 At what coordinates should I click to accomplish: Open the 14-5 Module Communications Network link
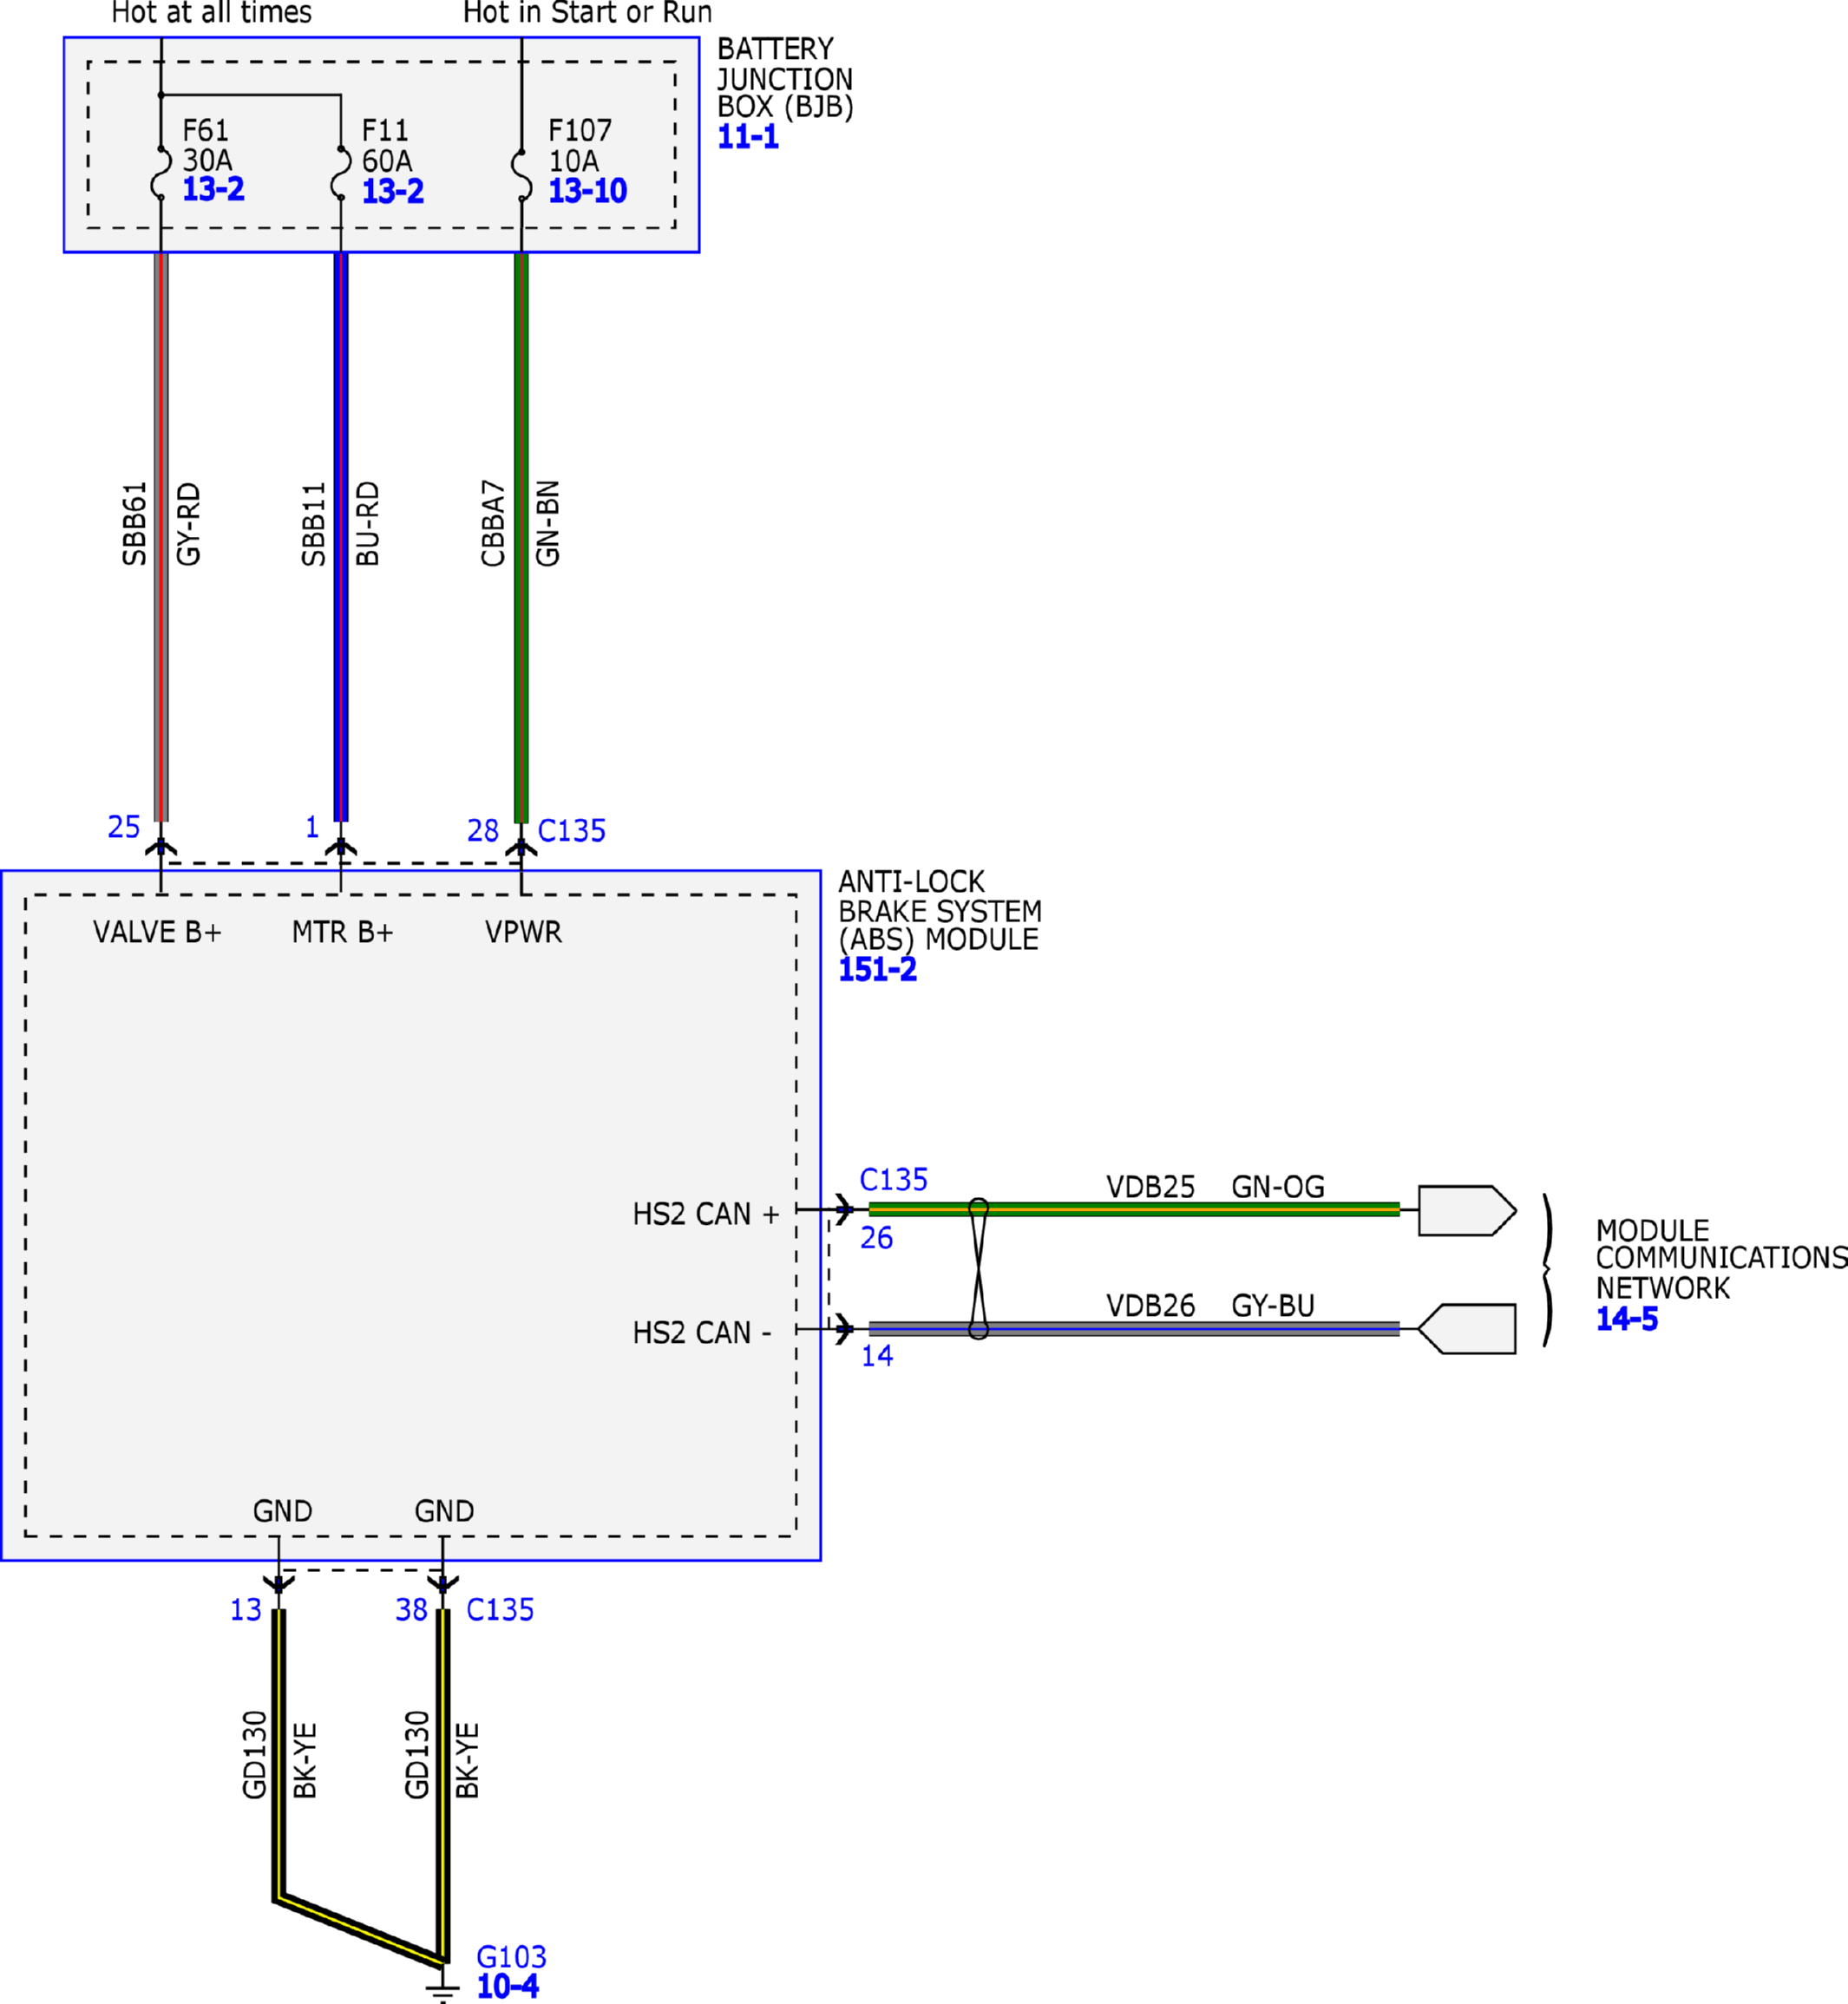[x=1627, y=1319]
